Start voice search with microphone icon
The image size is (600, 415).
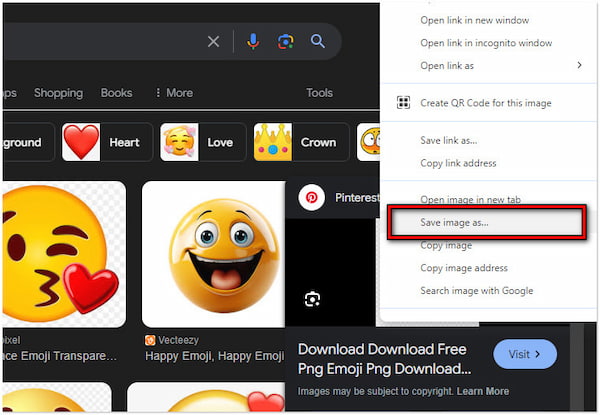coord(253,41)
